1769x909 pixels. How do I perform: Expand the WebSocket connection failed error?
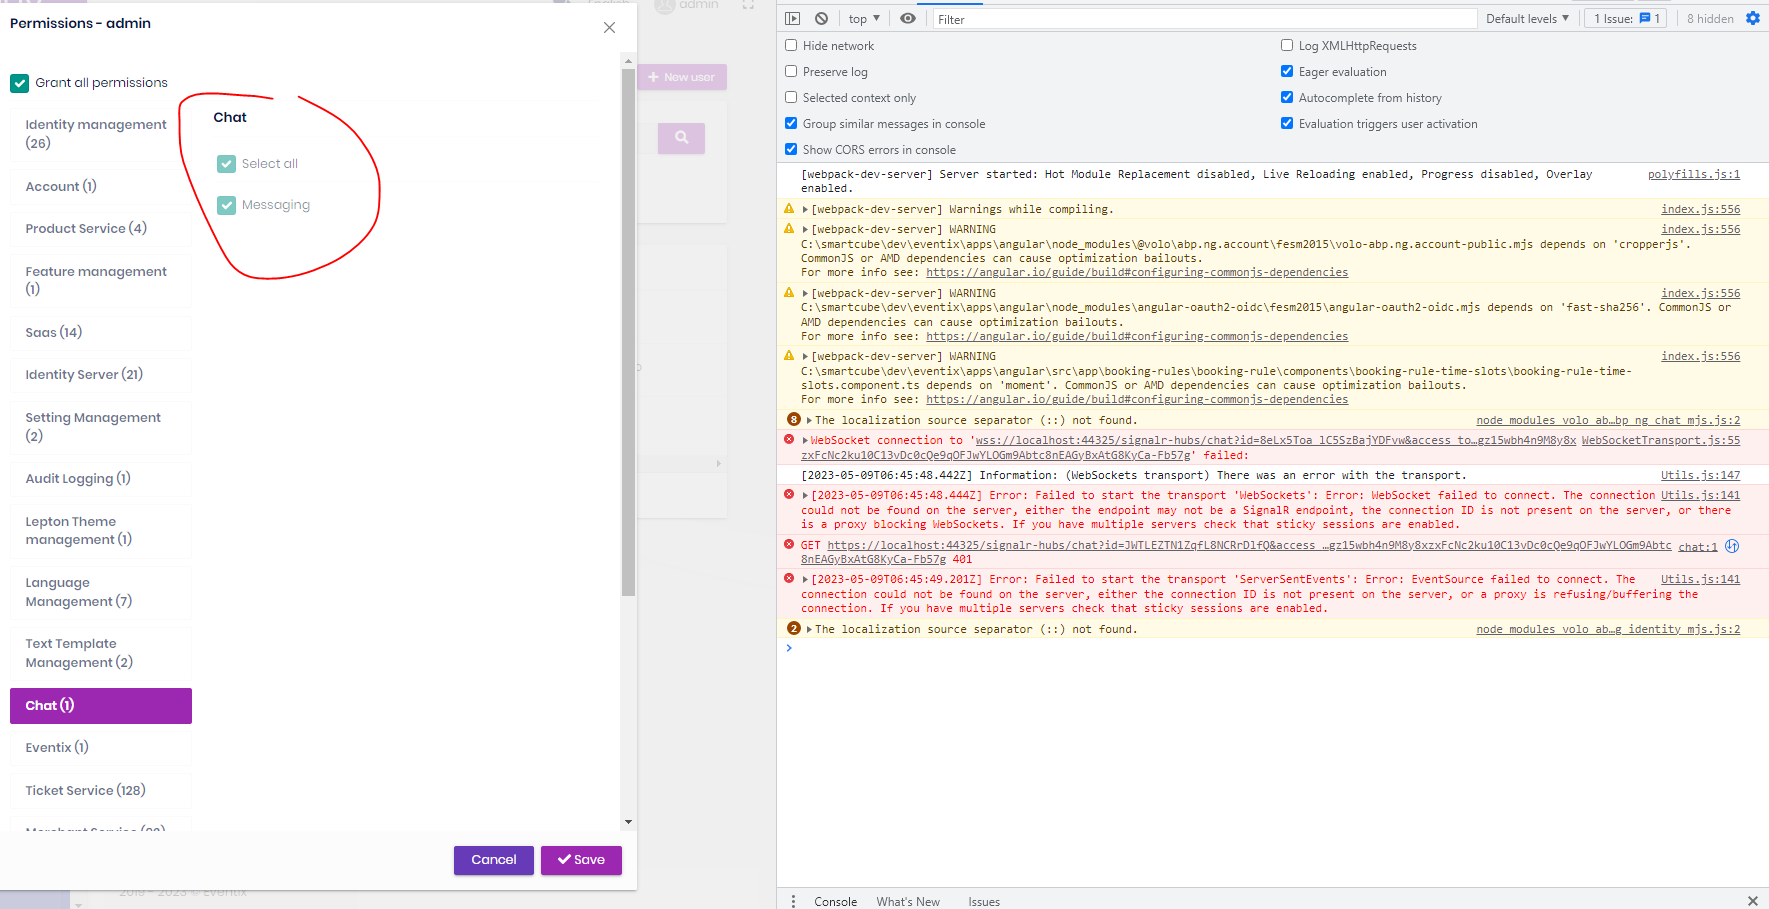pos(805,440)
